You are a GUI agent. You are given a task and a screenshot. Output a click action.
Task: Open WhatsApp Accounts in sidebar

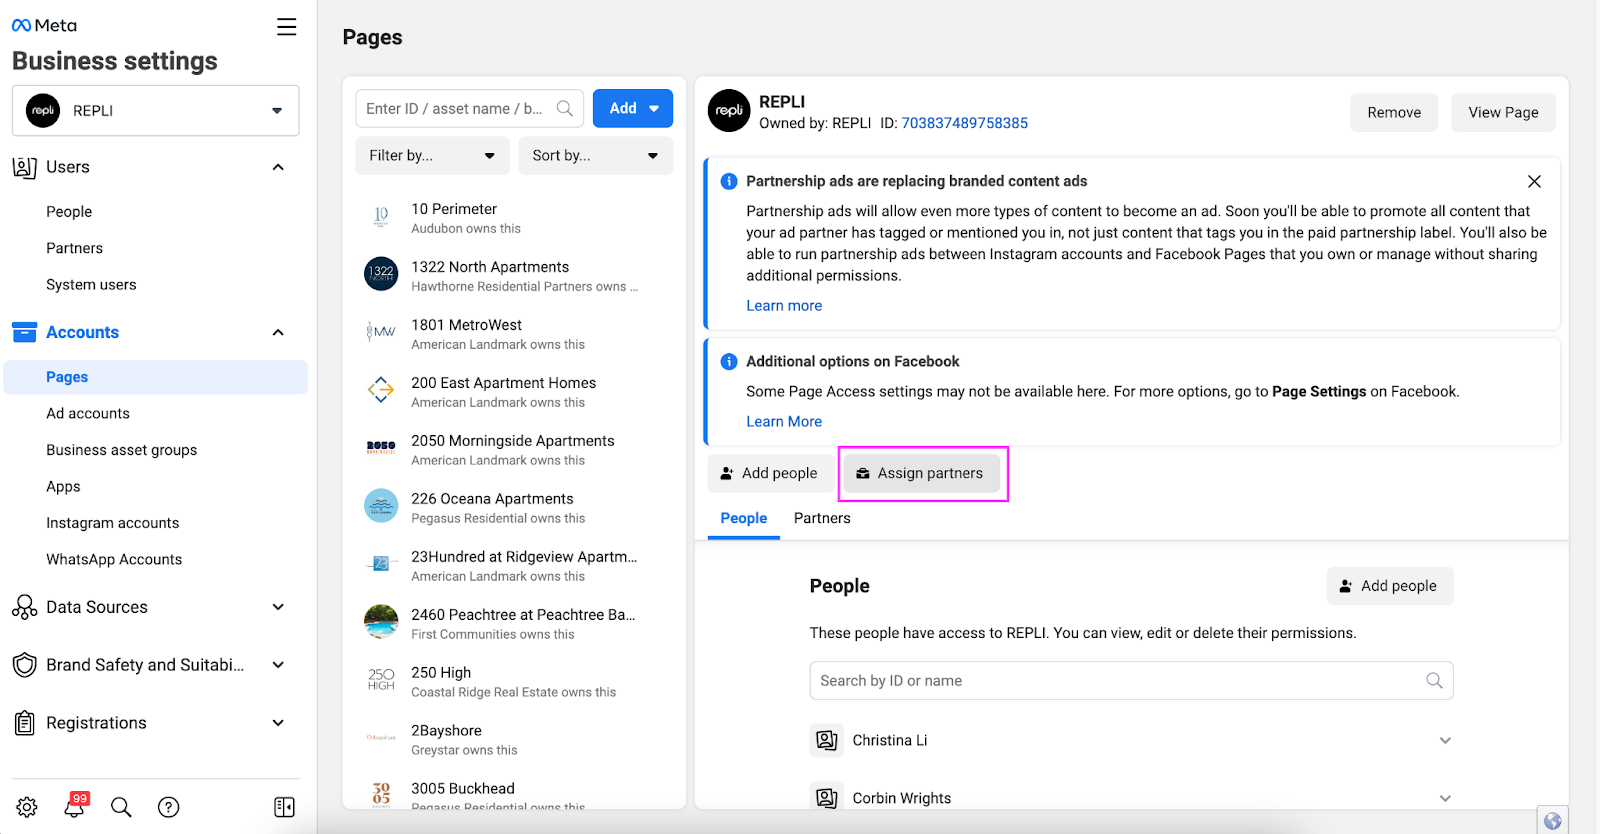coord(114,559)
